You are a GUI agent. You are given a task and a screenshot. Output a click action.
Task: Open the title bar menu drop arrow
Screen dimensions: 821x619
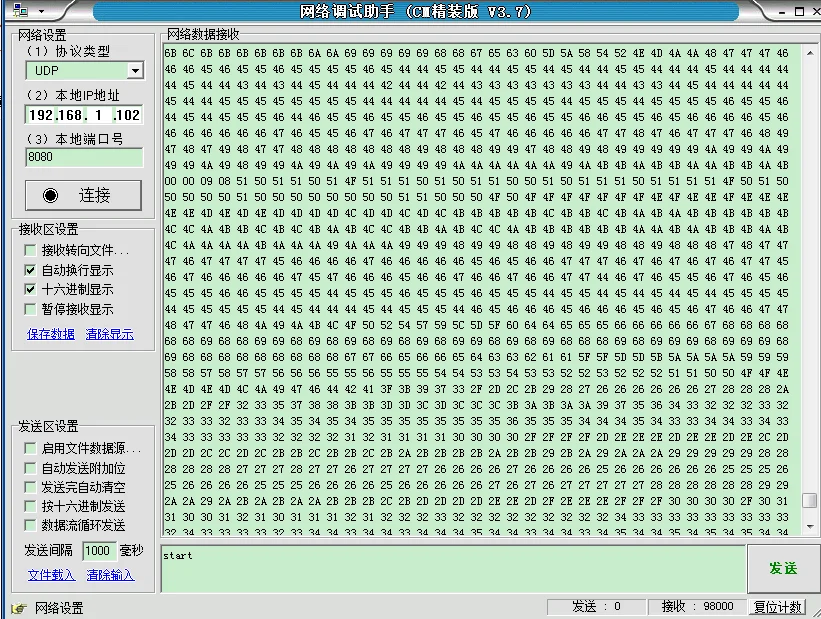coord(41,12)
